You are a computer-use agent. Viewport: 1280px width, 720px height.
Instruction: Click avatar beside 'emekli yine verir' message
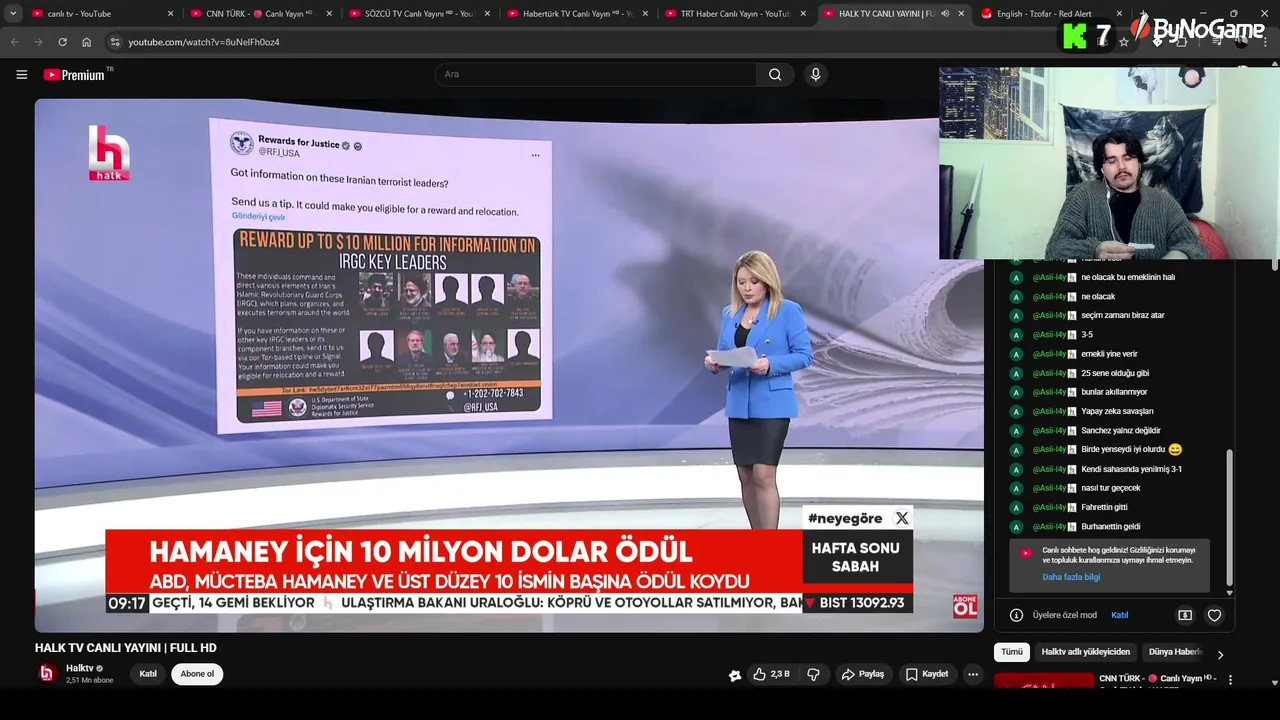click(1016, 354)
